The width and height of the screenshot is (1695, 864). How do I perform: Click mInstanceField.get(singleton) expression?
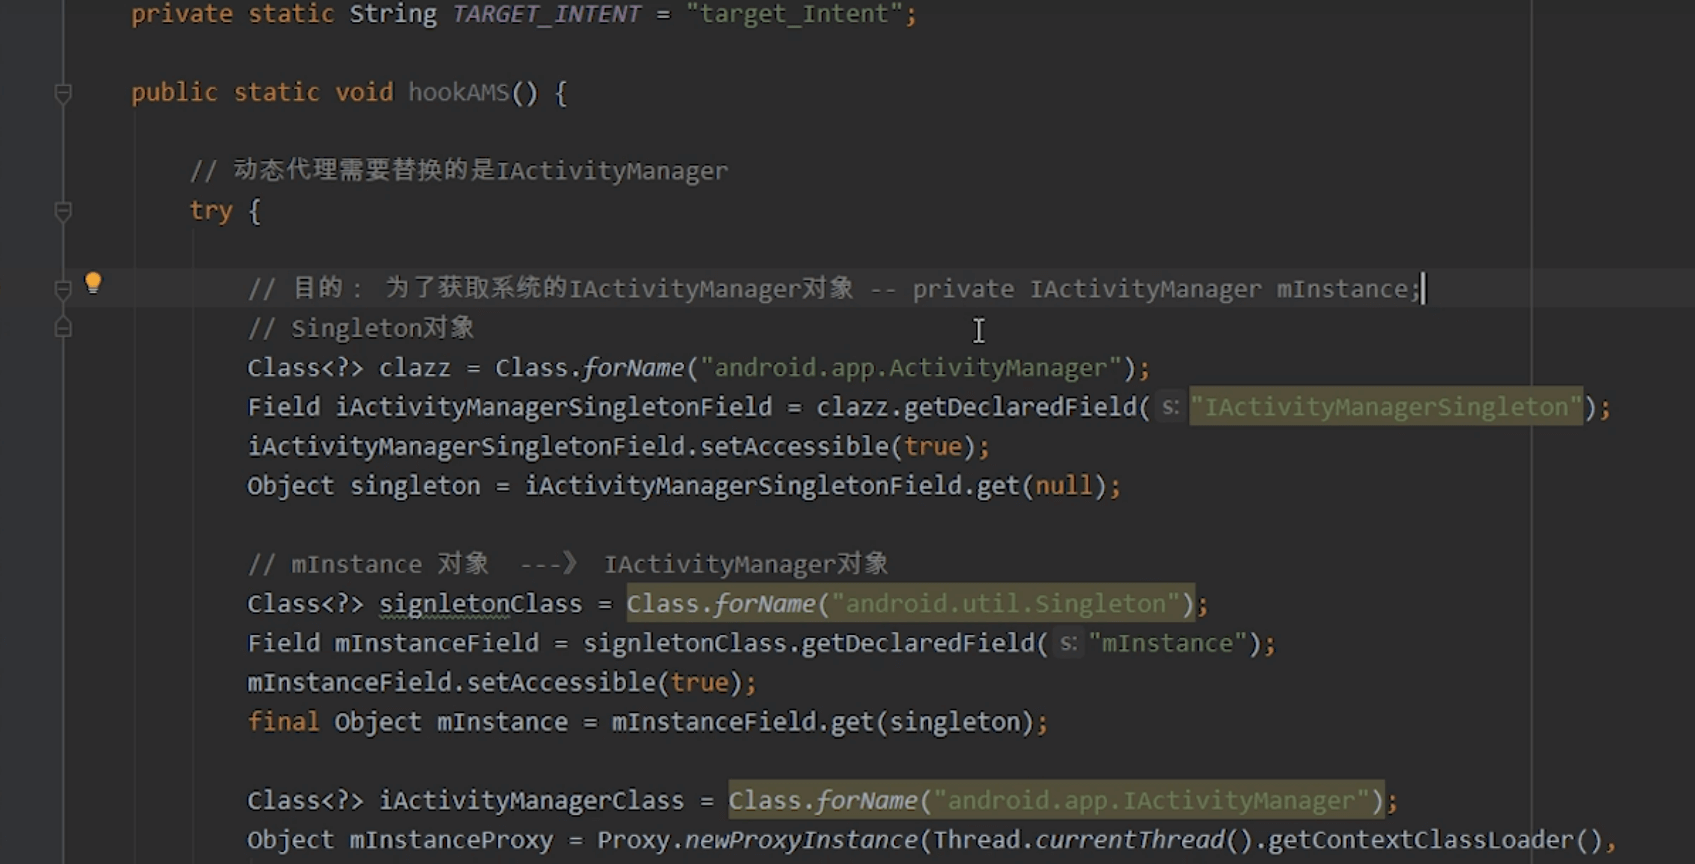coord(822,722)
